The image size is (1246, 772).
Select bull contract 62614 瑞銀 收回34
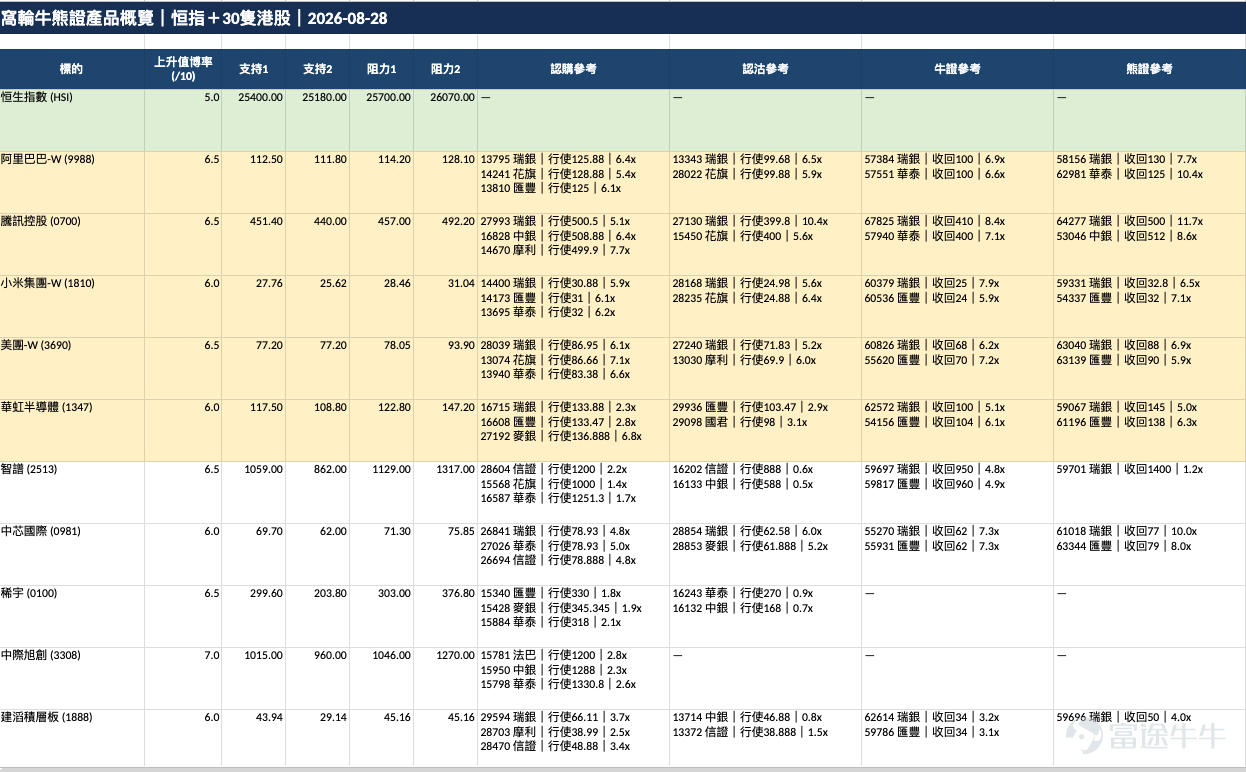931,717
